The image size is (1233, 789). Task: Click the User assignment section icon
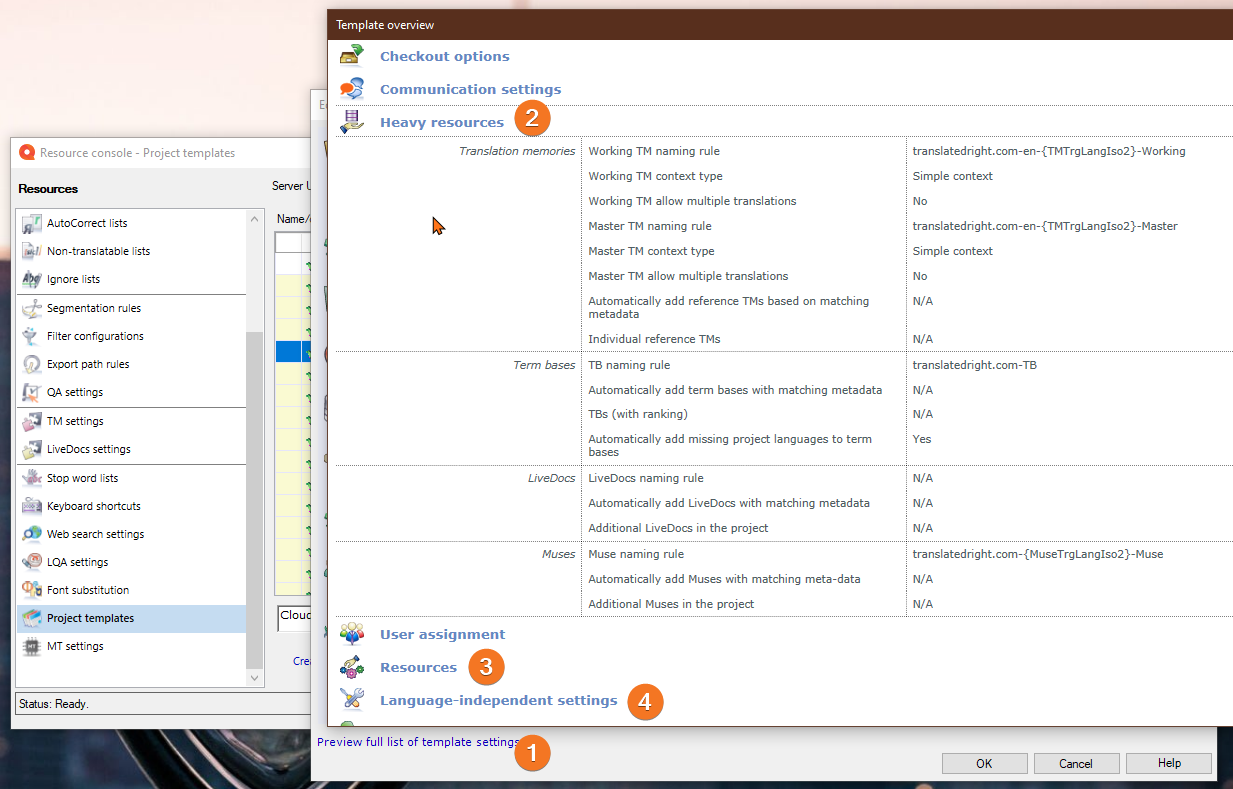click(x=351, y=634)
